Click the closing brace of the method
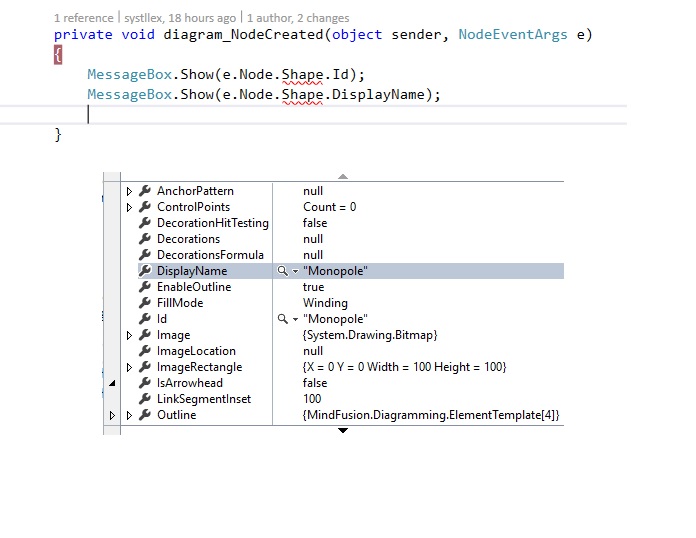 pos(58,134)
